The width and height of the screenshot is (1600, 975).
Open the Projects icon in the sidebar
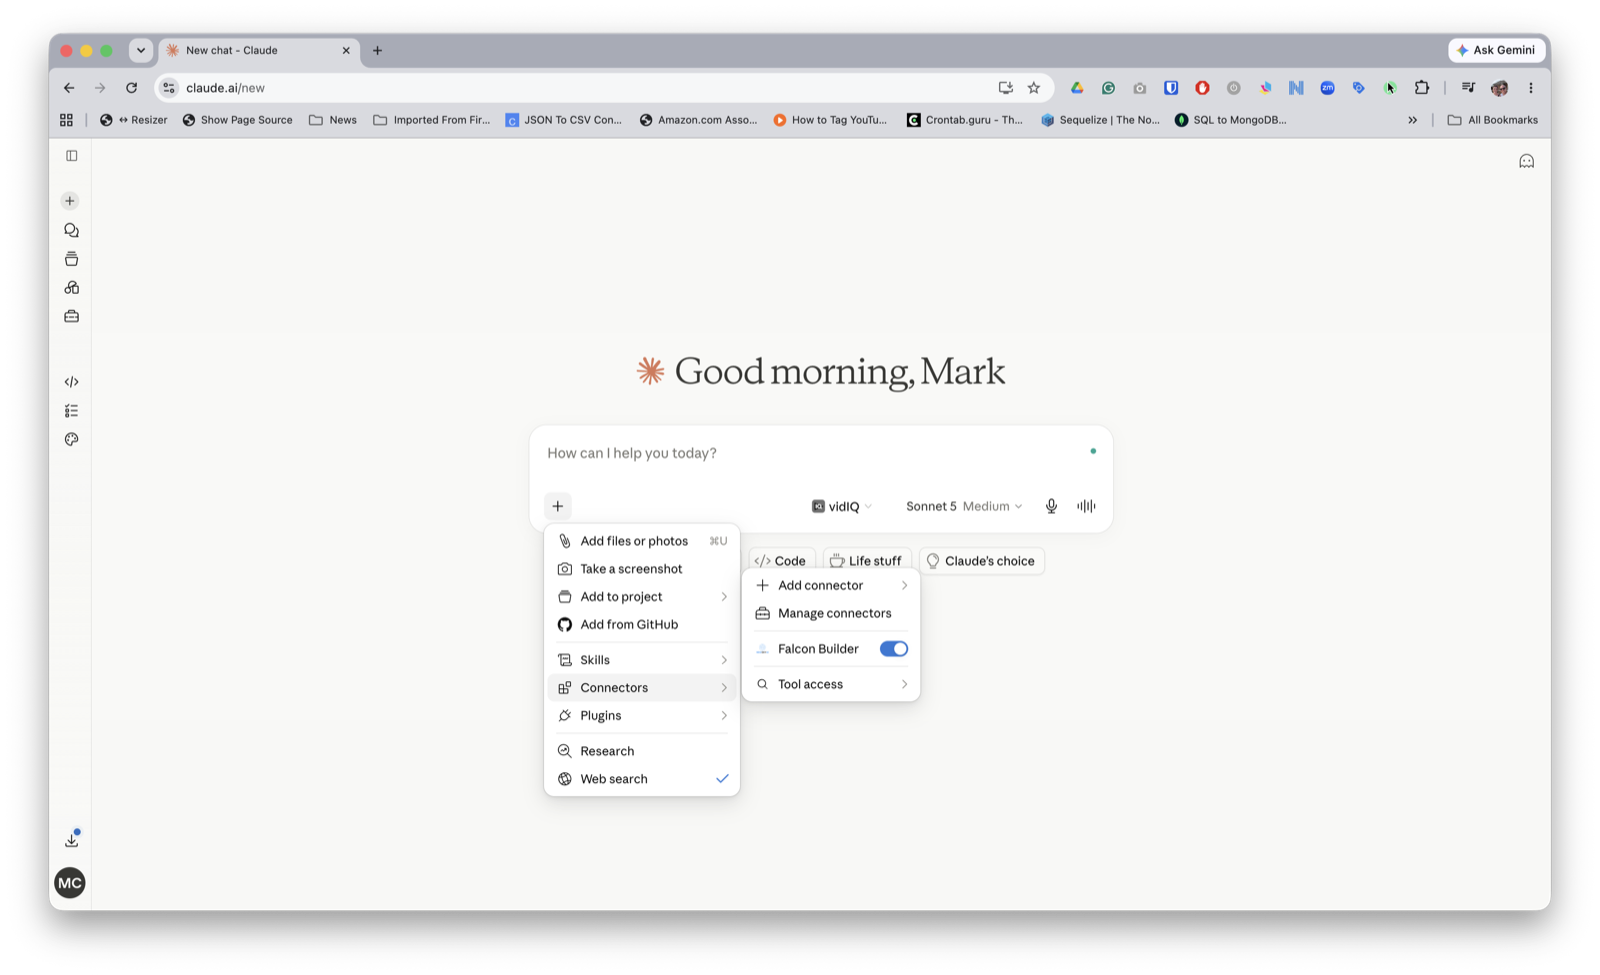tap(71, 259)
